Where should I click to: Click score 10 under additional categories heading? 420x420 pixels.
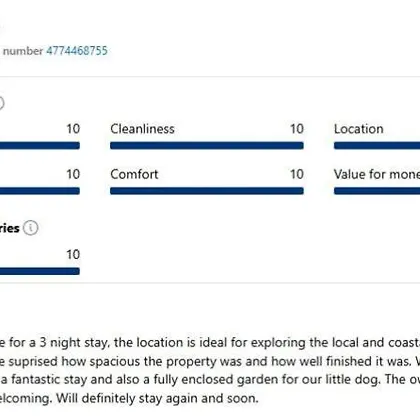click(x=73, y=255)
